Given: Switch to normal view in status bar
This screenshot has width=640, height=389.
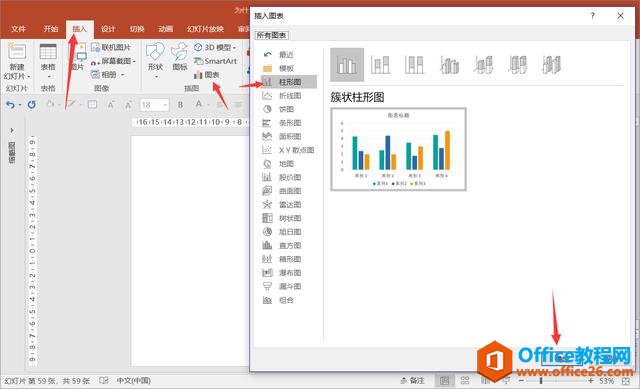Looking at the screenshot, I should 444,381.
